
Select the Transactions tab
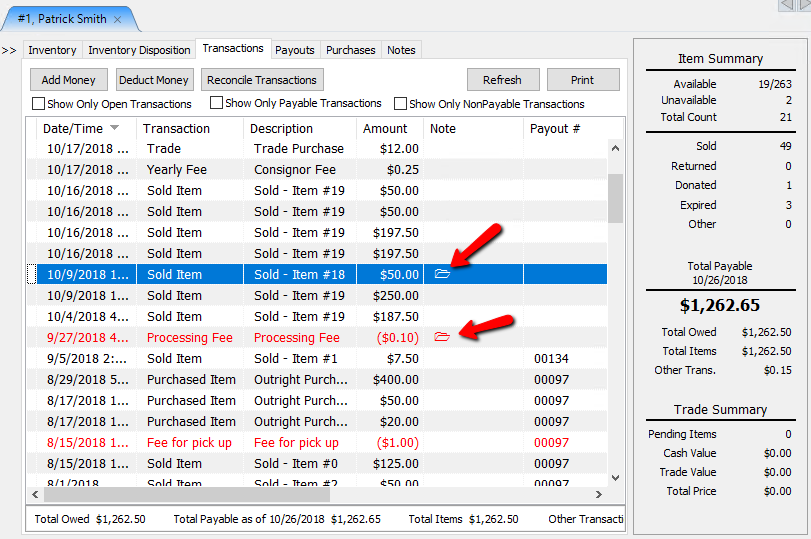pos(233,48)
